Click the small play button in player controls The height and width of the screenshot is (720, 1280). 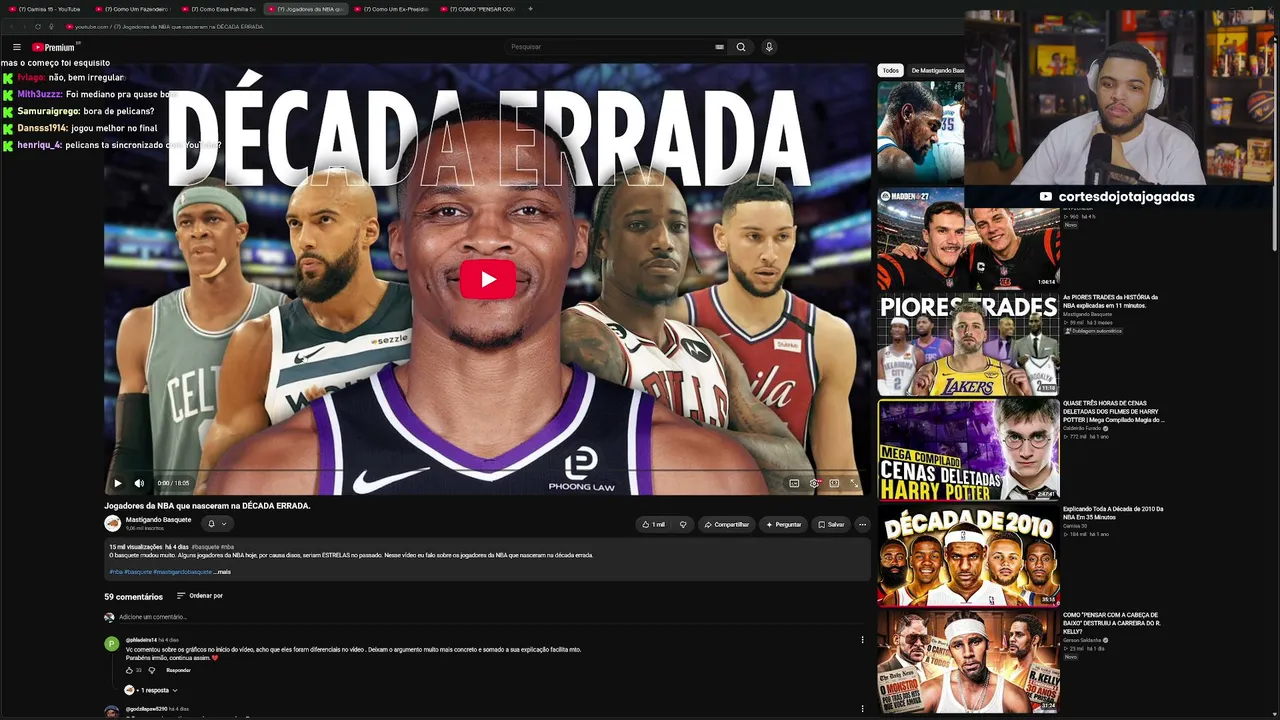pos(117,483)
